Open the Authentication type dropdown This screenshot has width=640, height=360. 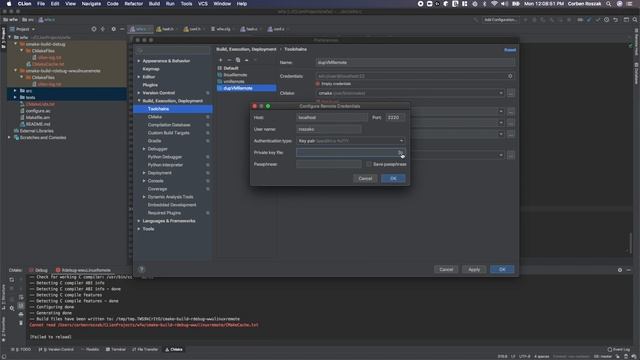point(351,141)
